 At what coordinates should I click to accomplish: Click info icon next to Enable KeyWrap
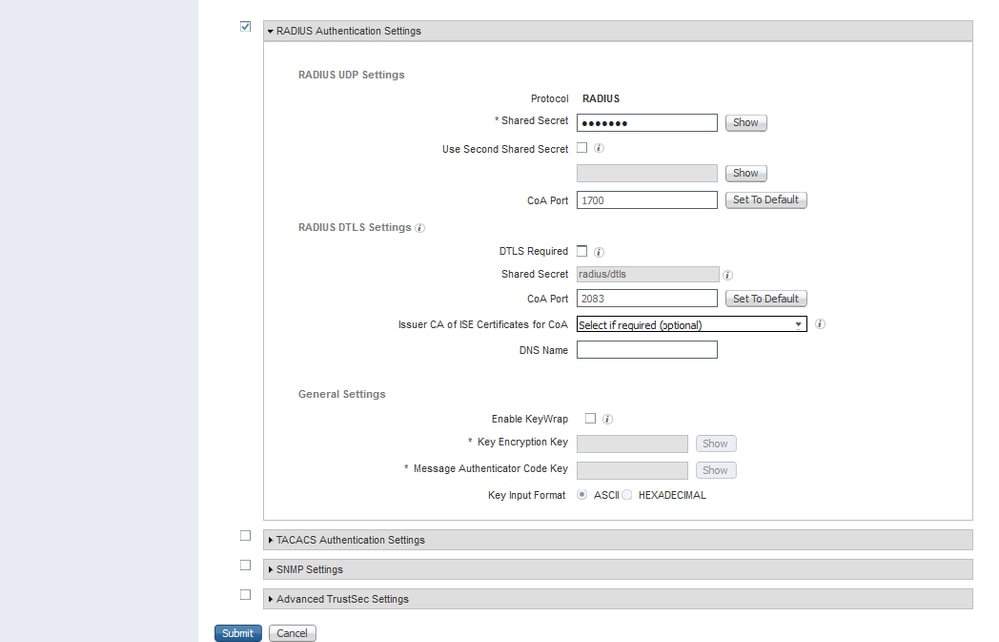[607, 419]
